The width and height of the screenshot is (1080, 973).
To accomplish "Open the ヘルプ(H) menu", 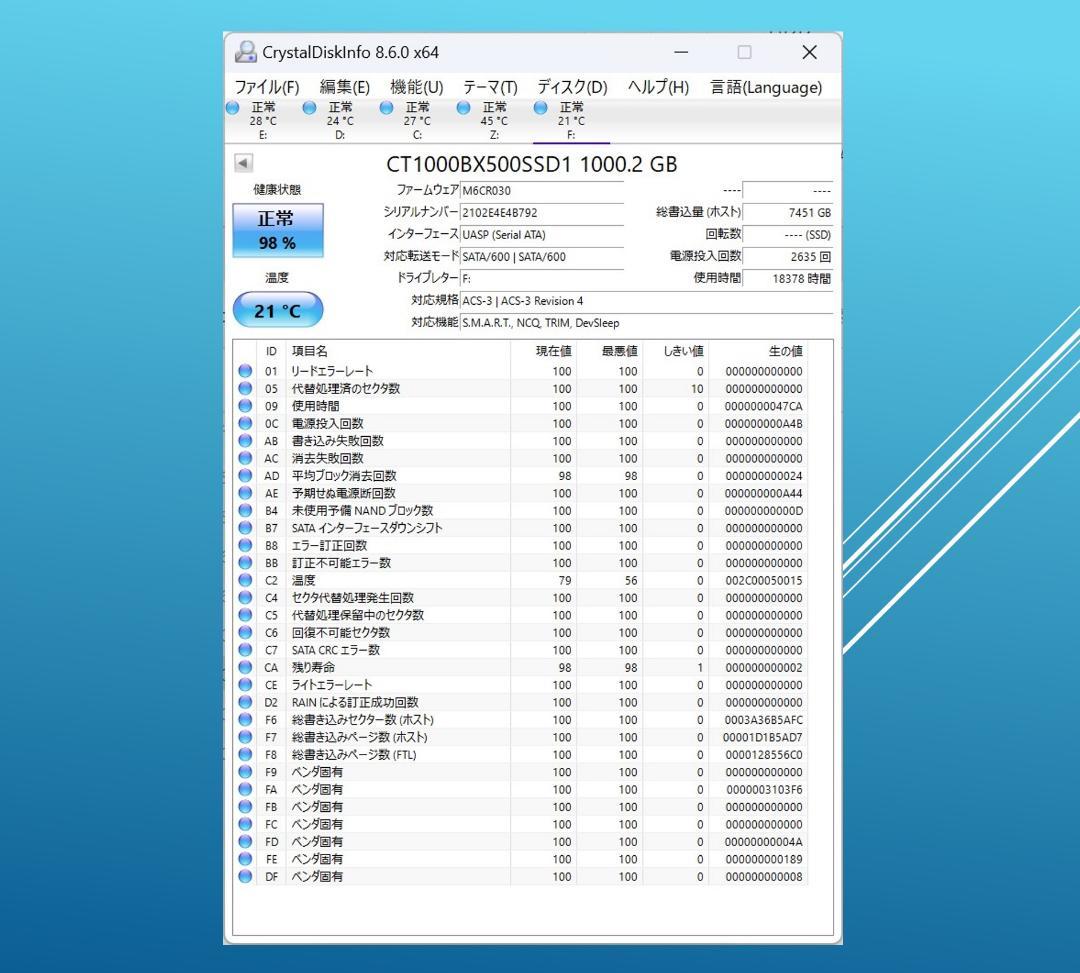I will pyautogui.click(x=658, y=87).
